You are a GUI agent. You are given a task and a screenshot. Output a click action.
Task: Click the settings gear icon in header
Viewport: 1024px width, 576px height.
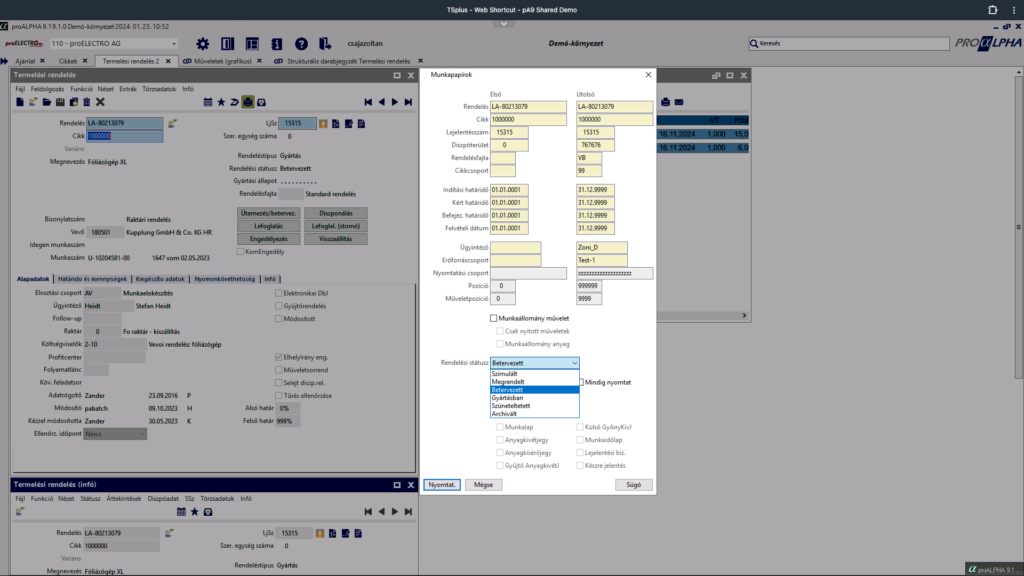(203, 44)
